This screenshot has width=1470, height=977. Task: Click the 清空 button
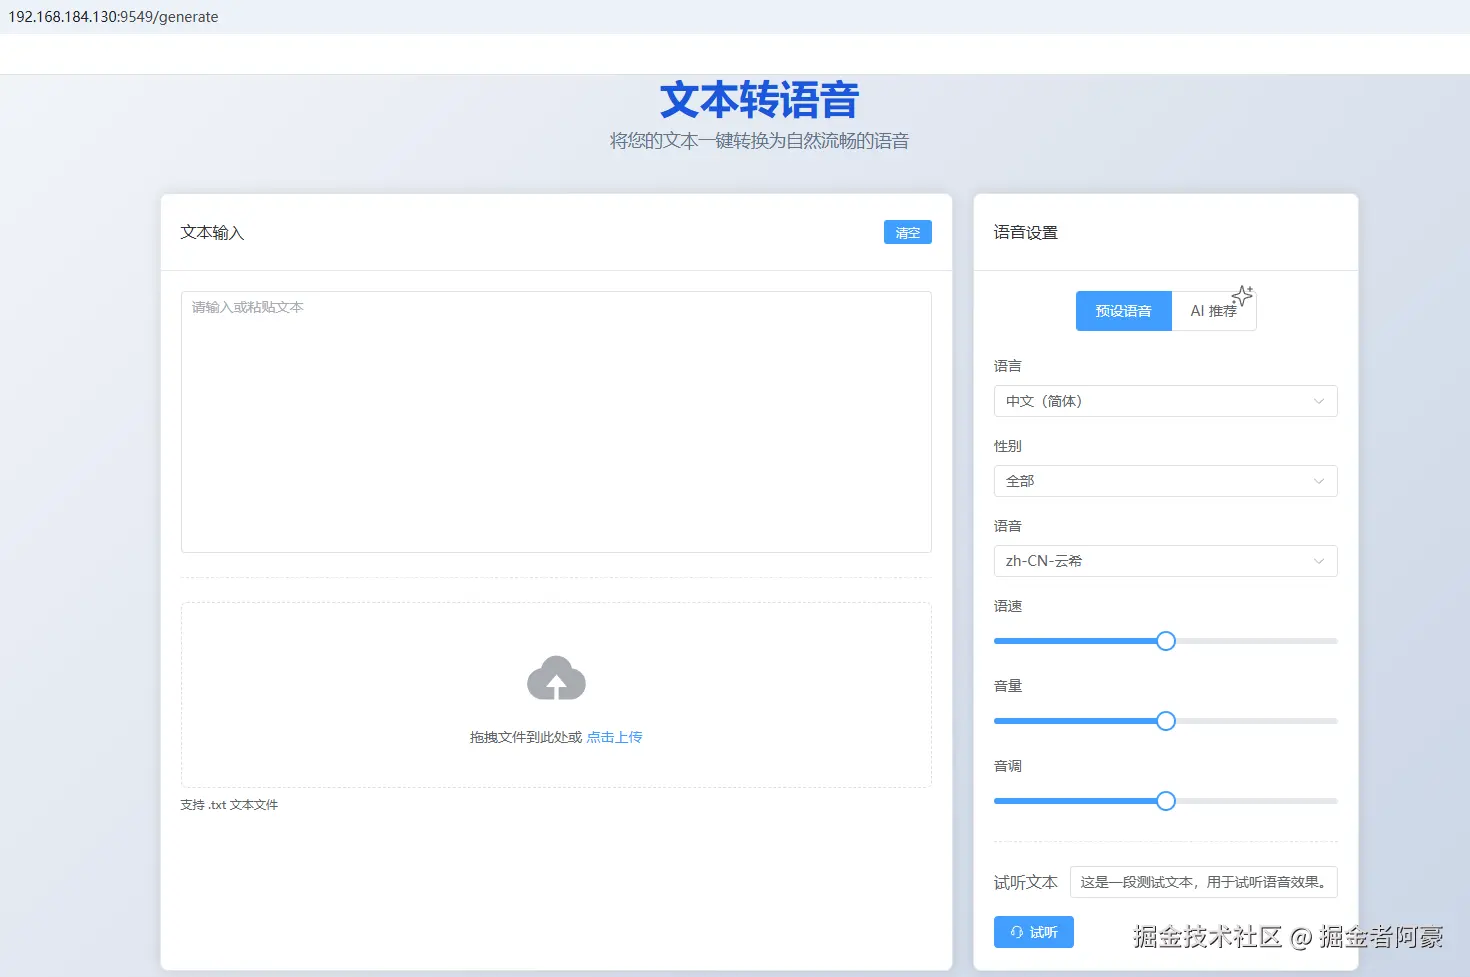pyautogui.click(x=907, y=232)
